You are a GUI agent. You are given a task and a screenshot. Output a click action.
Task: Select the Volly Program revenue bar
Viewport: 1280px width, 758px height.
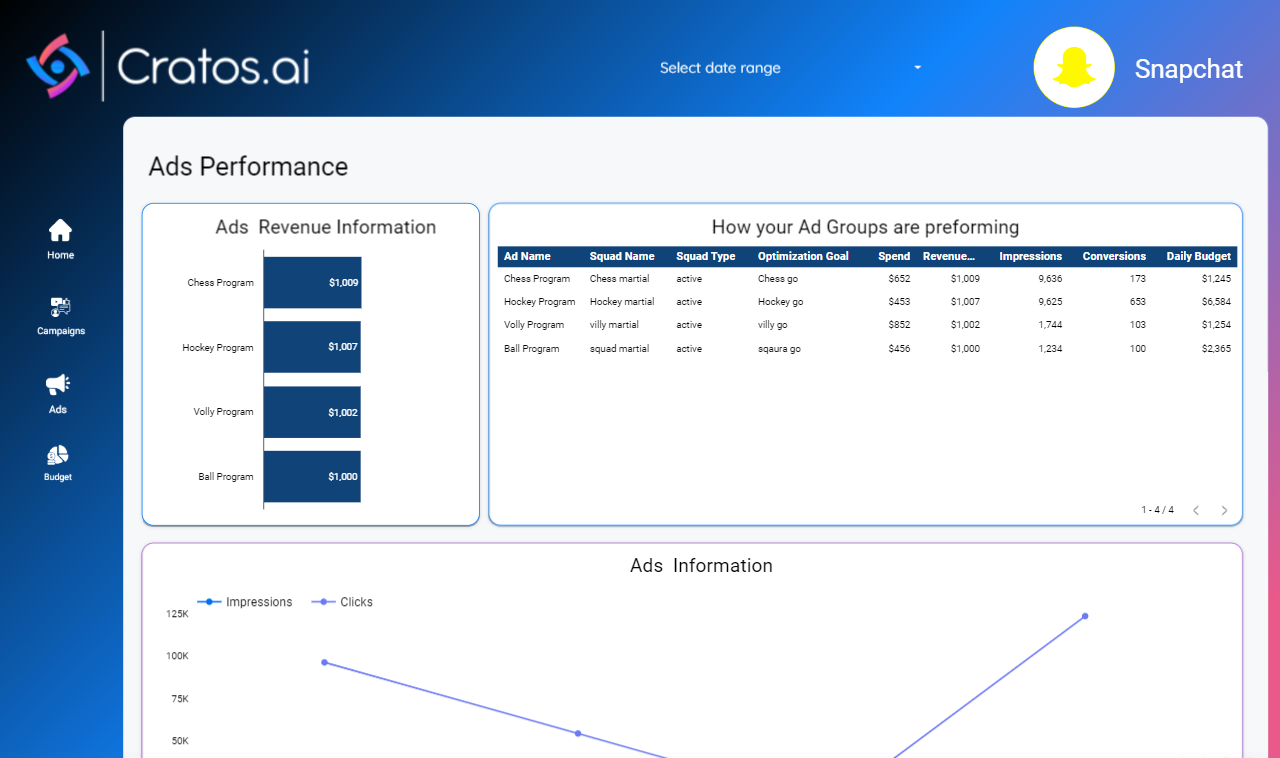(x=312, y=412)
